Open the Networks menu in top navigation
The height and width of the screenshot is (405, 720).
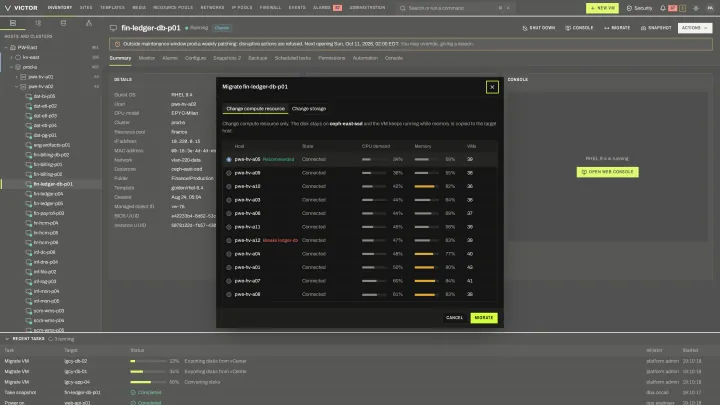pyautogui.click(x=212, y=8)
